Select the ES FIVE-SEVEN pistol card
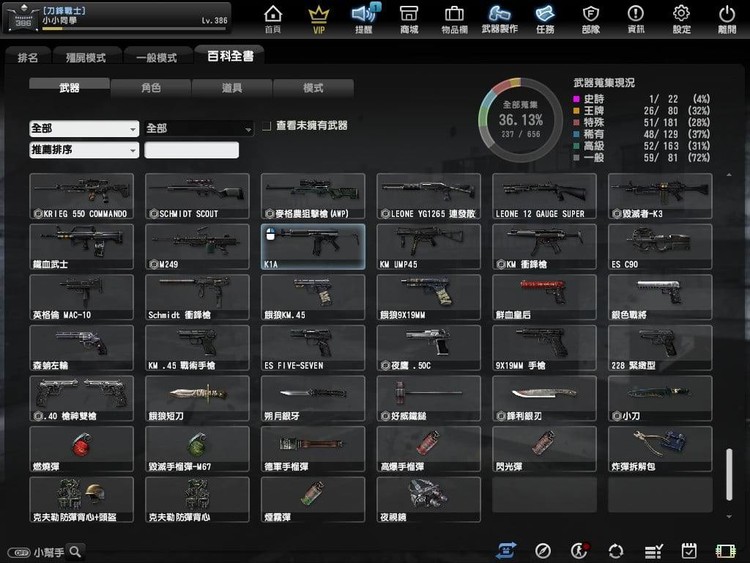Image resolution: width=750 pixels, height=563 pixels. [313, 348]
